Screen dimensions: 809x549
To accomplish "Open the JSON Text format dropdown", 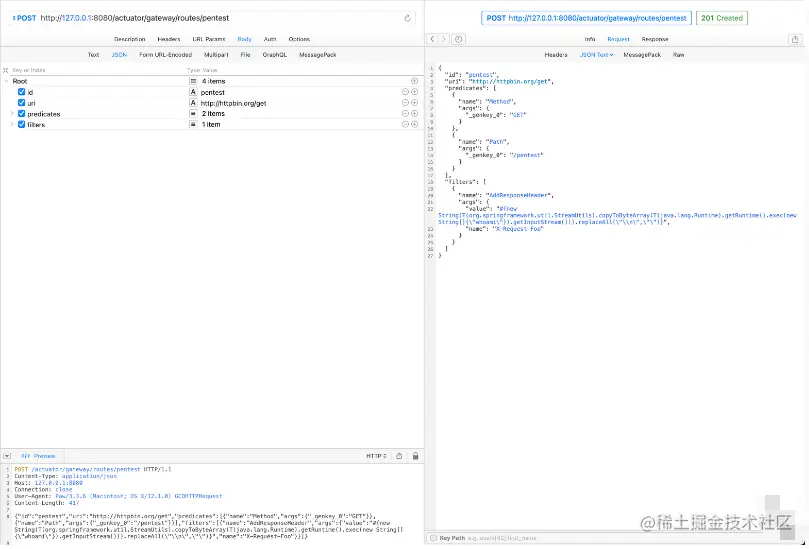I will coord(596,55).
